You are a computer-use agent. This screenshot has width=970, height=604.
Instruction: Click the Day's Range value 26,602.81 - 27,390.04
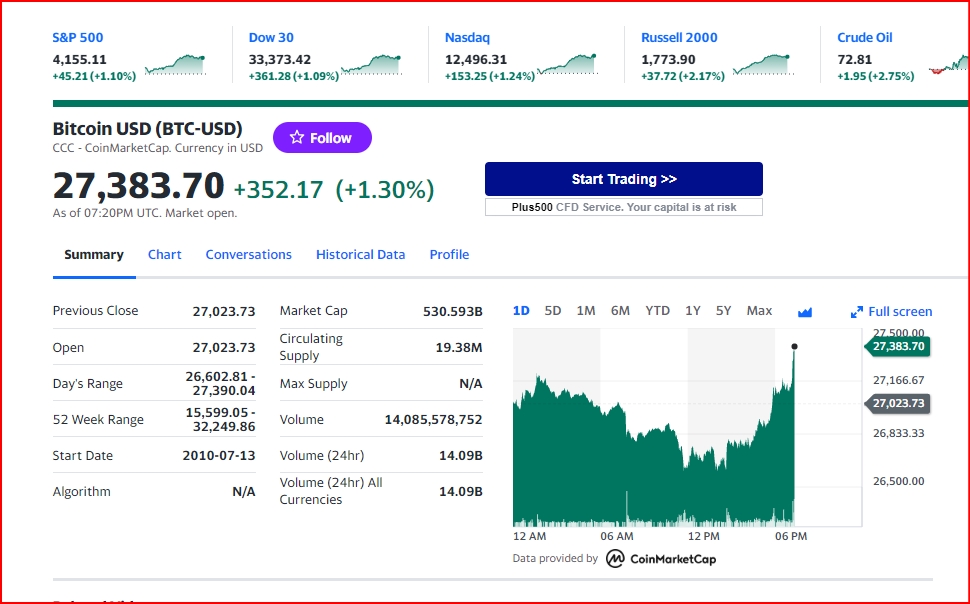point(220,384)
